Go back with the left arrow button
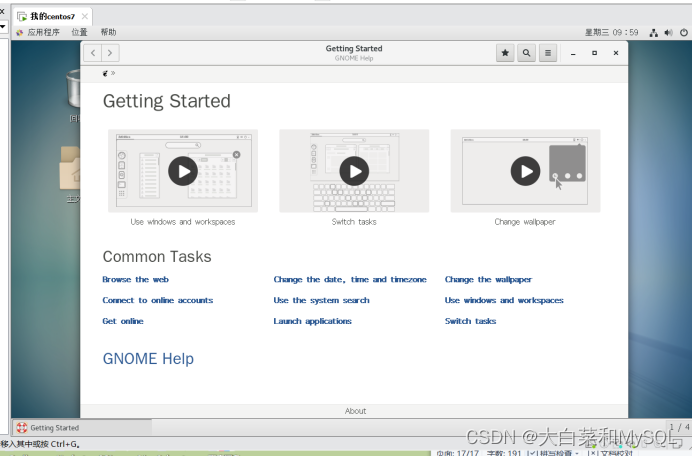The image size is (692, 457). (93, 53)
